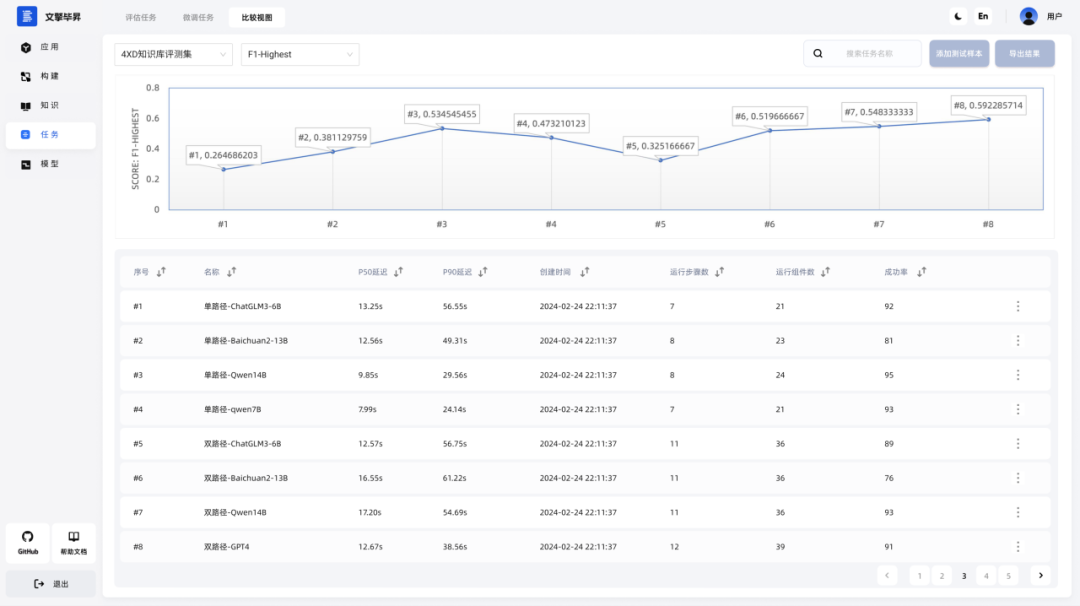
Task: Sort by creation time column arrows
Action: [x=585, y=272]
